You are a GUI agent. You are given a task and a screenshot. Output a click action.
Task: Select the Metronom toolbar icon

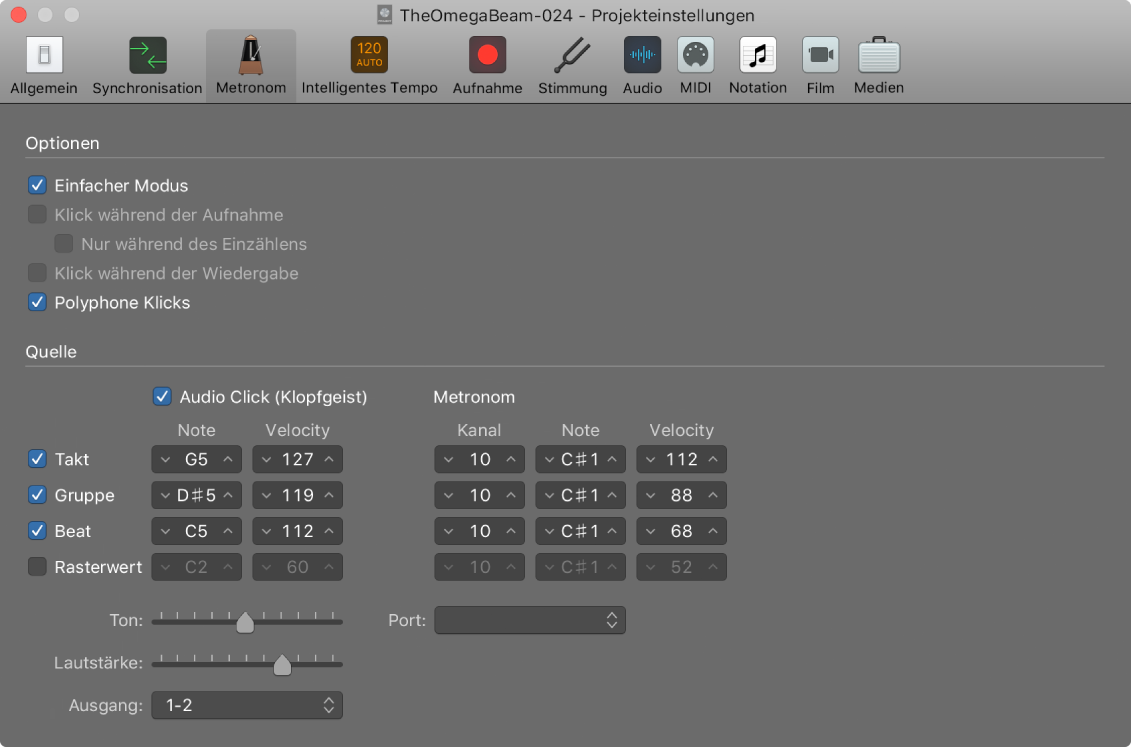point(251,55)
